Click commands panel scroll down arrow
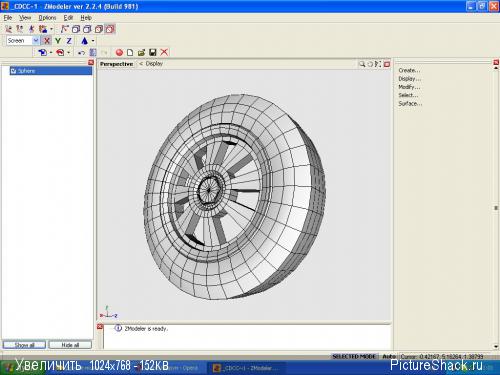This screenshot has width=500, height=375. (496, 347)
